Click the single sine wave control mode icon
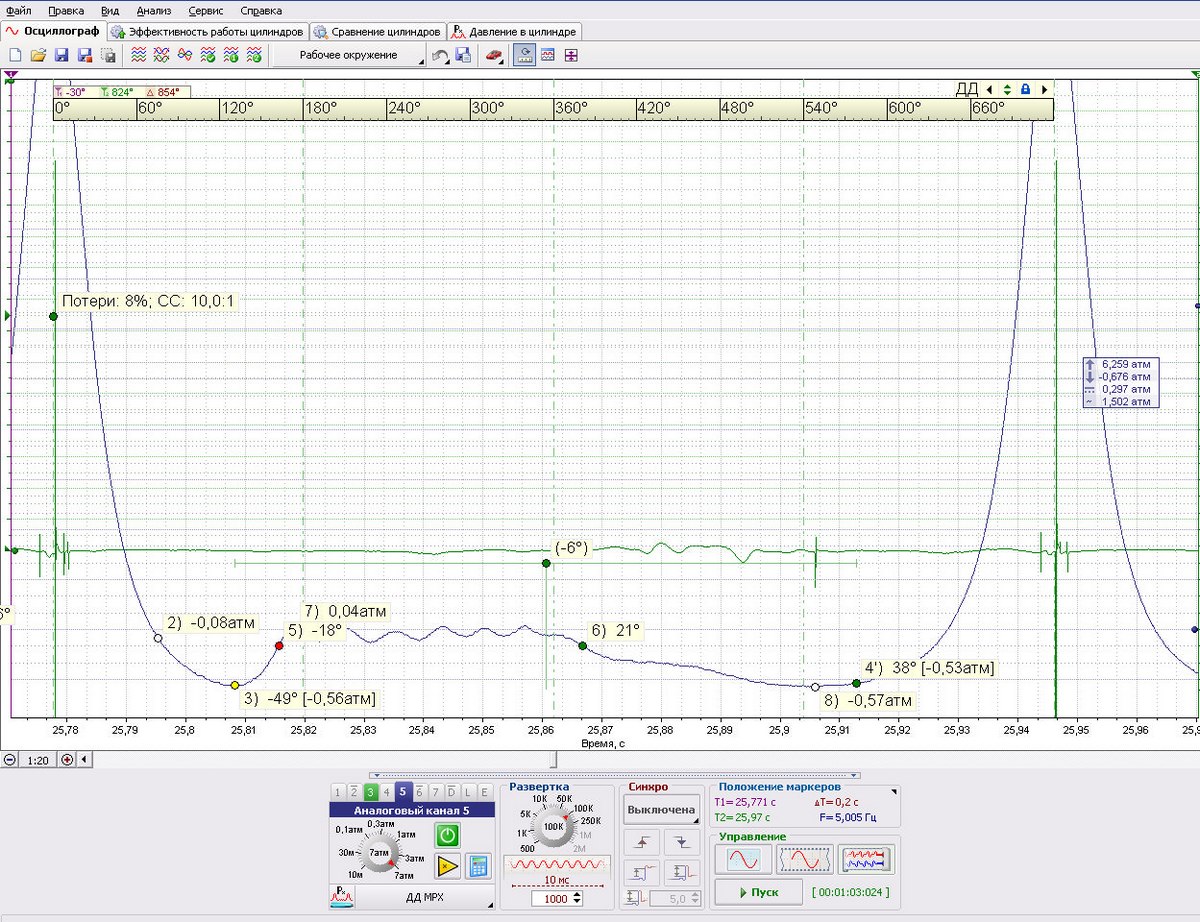This screenshot has width=1200, height=922. tap(743, 859)
